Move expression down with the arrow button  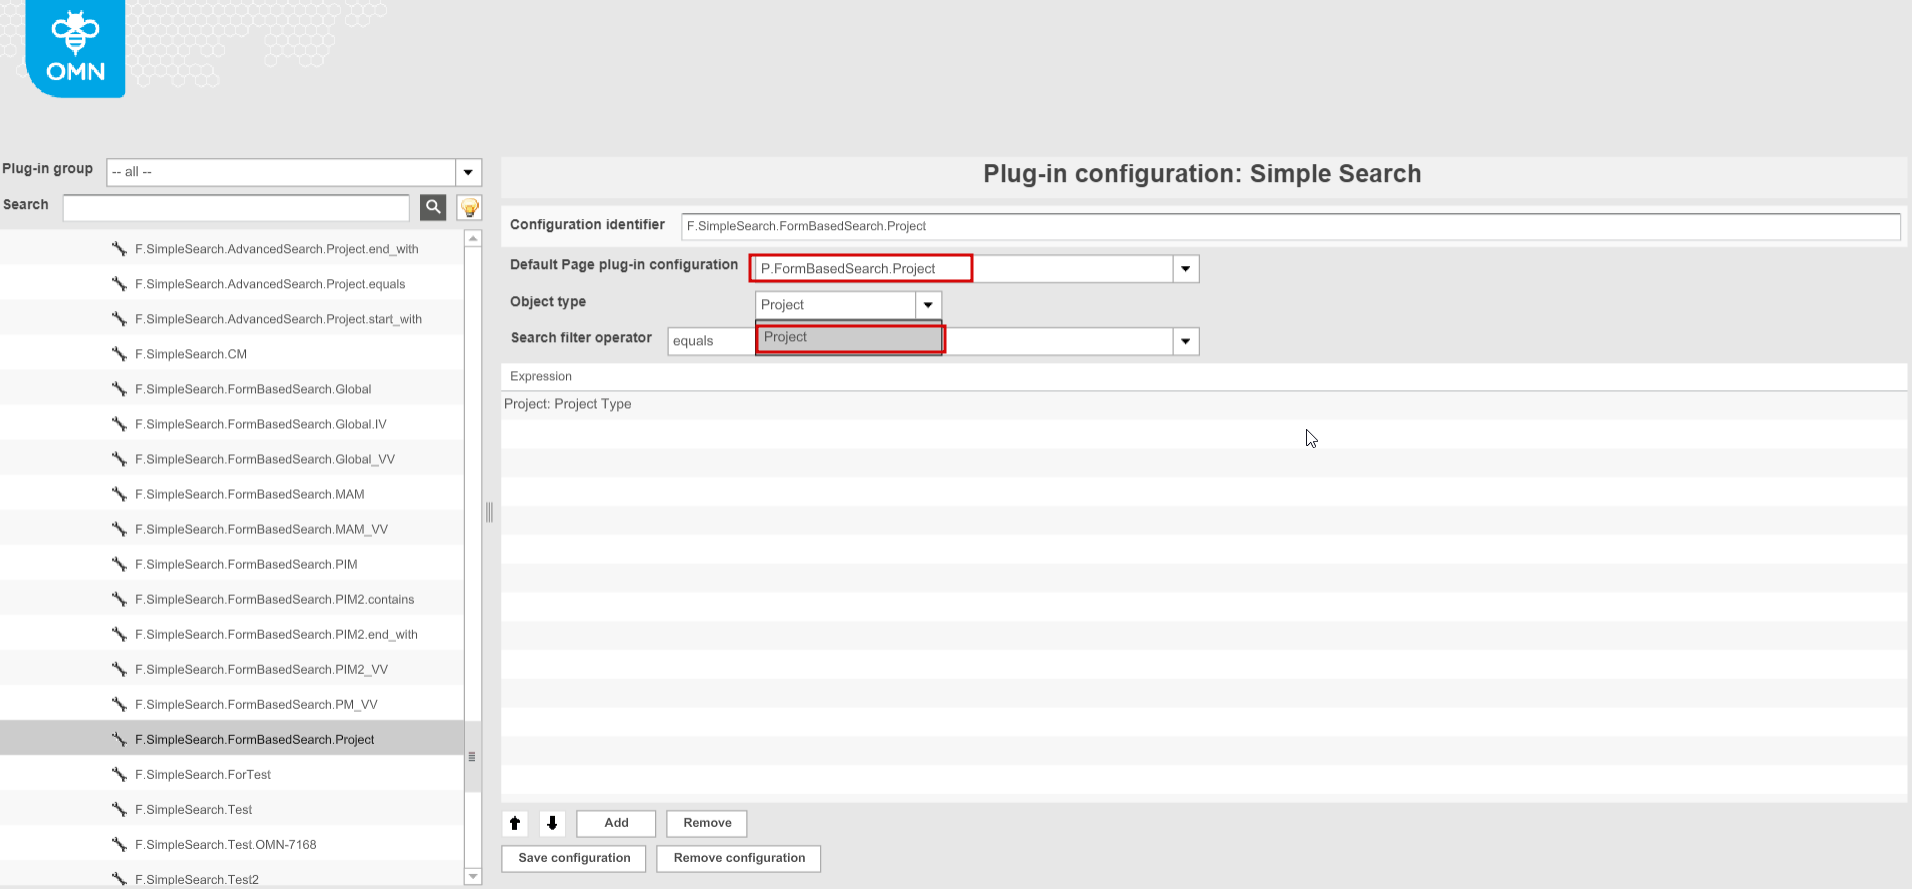pyautogui.click(x=552, y=823)
